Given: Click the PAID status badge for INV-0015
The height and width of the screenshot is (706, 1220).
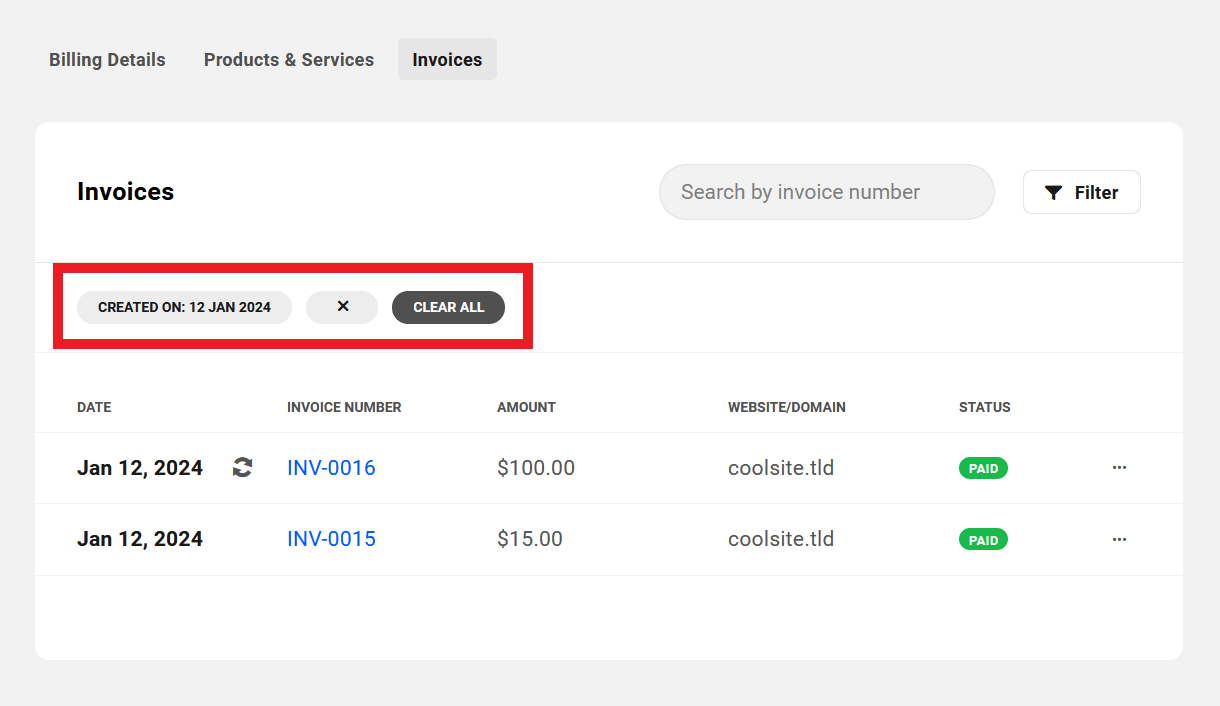Looking at the screenshot, I should [983, 539].
